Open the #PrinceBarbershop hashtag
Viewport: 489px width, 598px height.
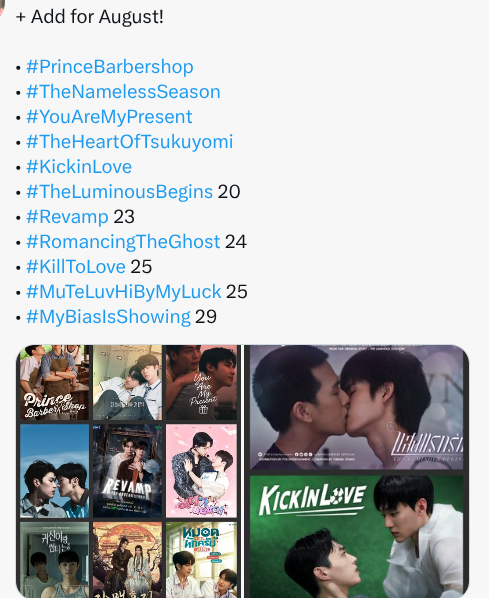[110, 67]
